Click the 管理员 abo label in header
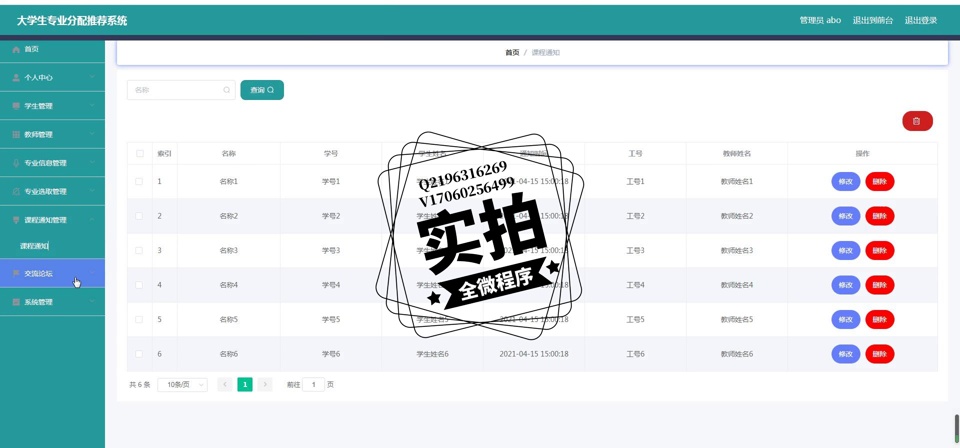 (x=820, y=20)
